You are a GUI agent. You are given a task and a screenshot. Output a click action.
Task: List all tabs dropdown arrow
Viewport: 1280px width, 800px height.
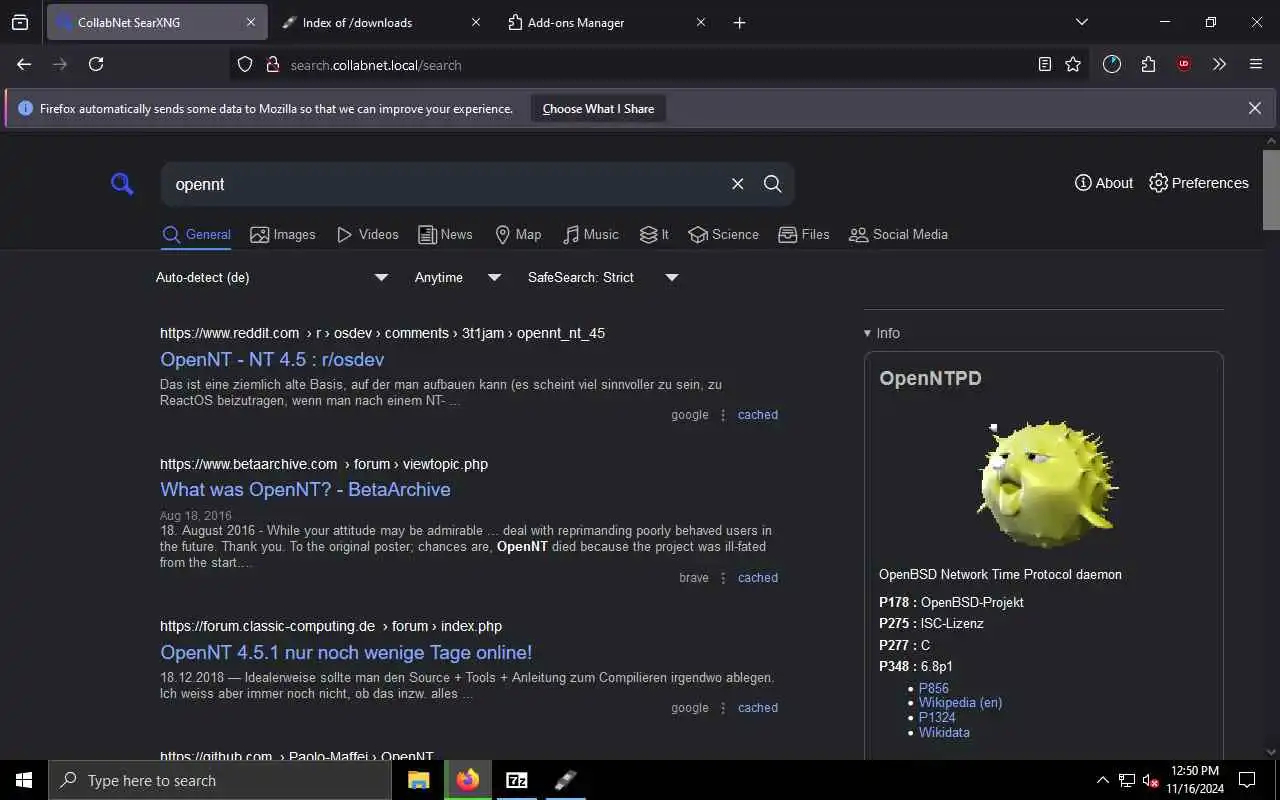[1081, 22]
